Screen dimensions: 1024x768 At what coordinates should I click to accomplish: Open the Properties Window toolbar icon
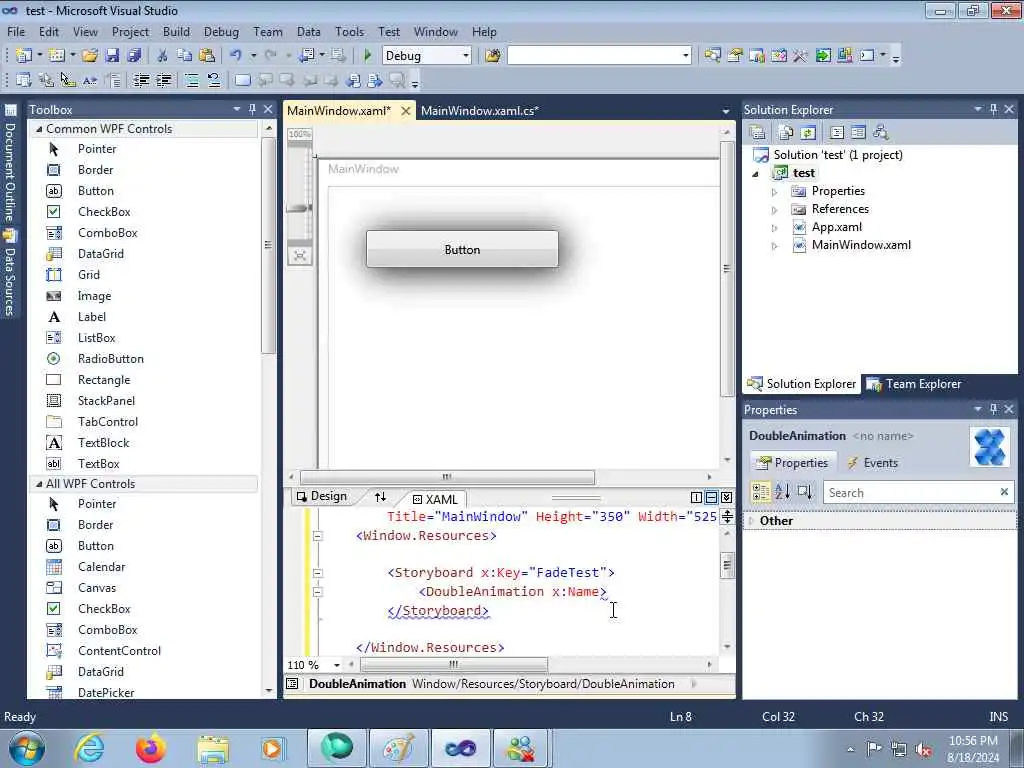click(x=735, y=56)
